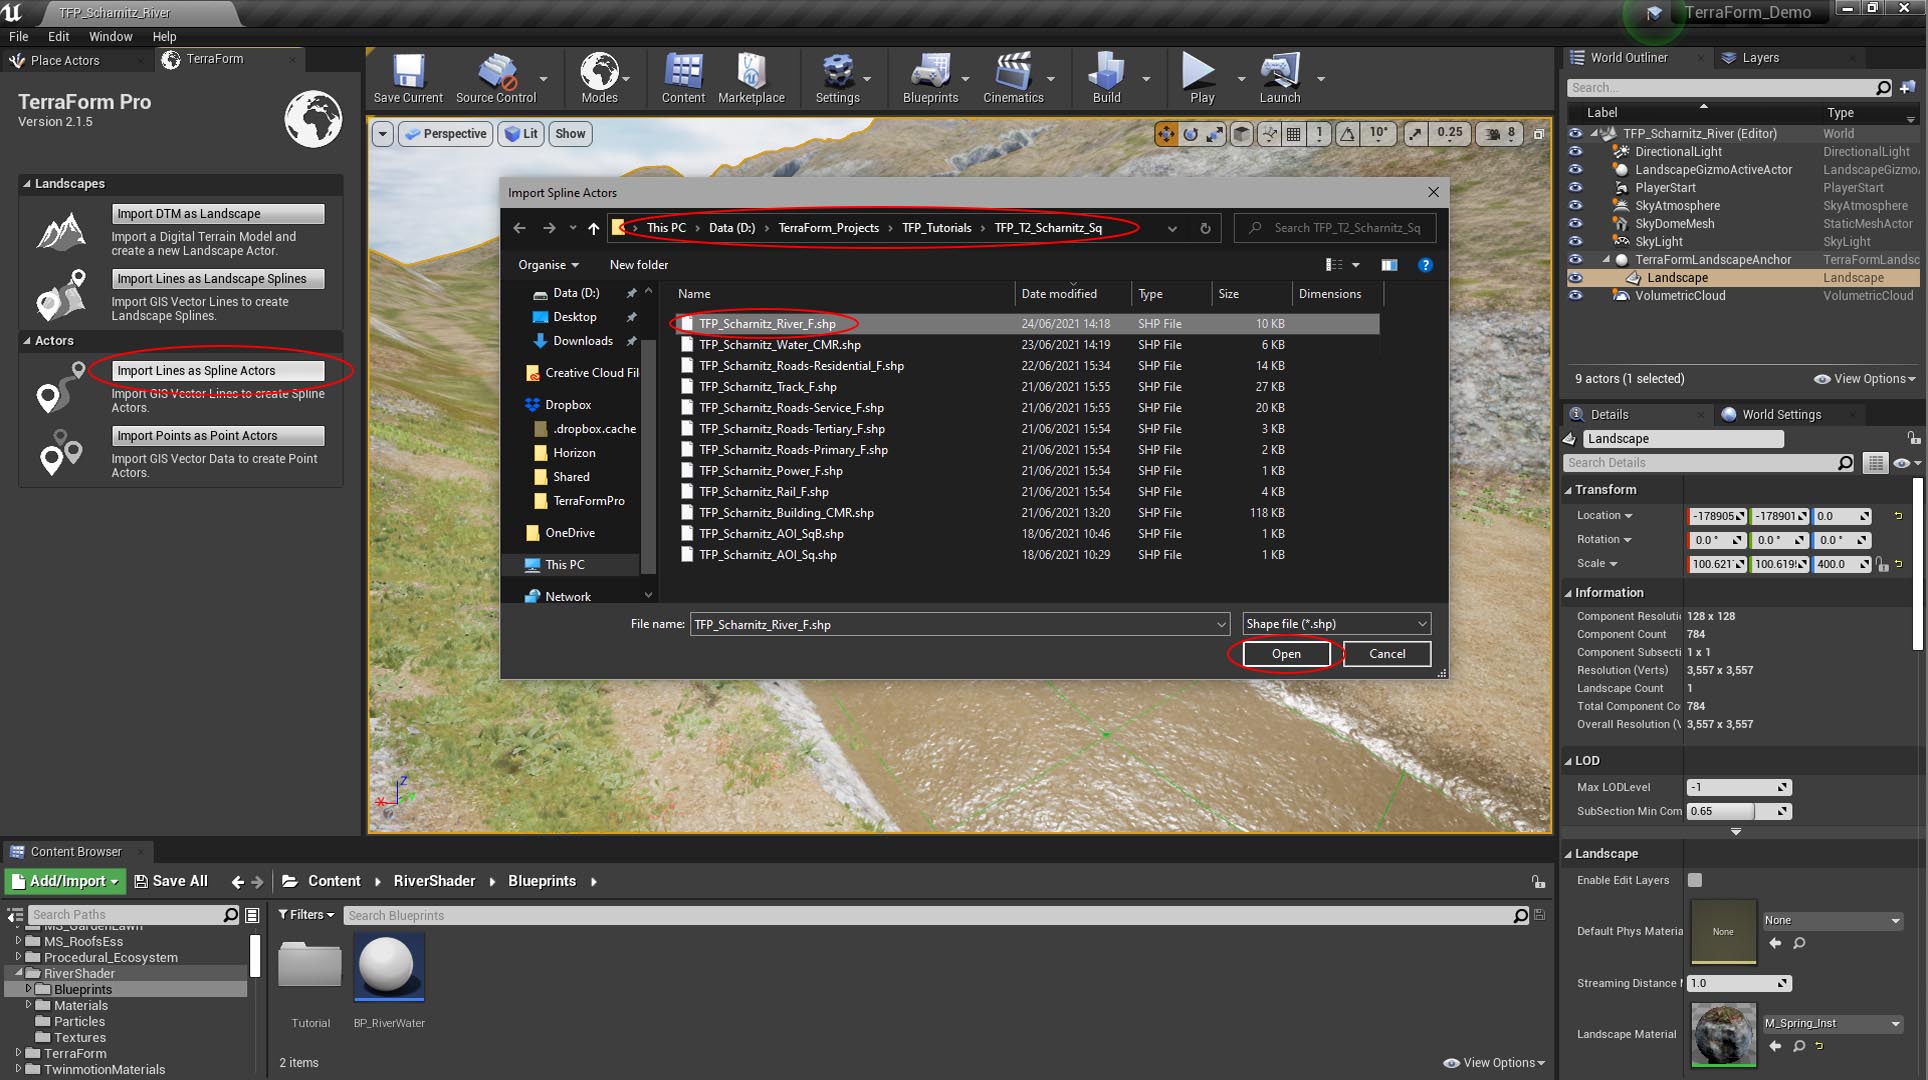Select the rotate gizmo in viewport toolbar

1190,133
